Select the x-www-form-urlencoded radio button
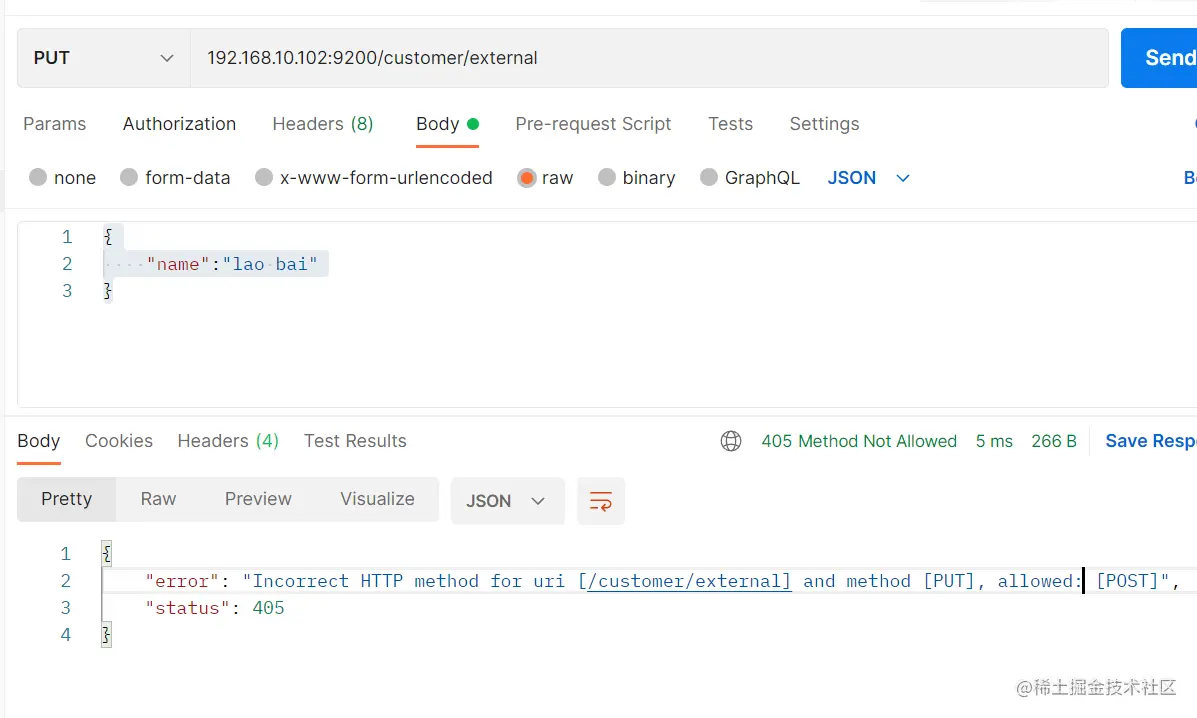Image resolution: width=1197 pixels, height=718 pixels. (264, 178)
